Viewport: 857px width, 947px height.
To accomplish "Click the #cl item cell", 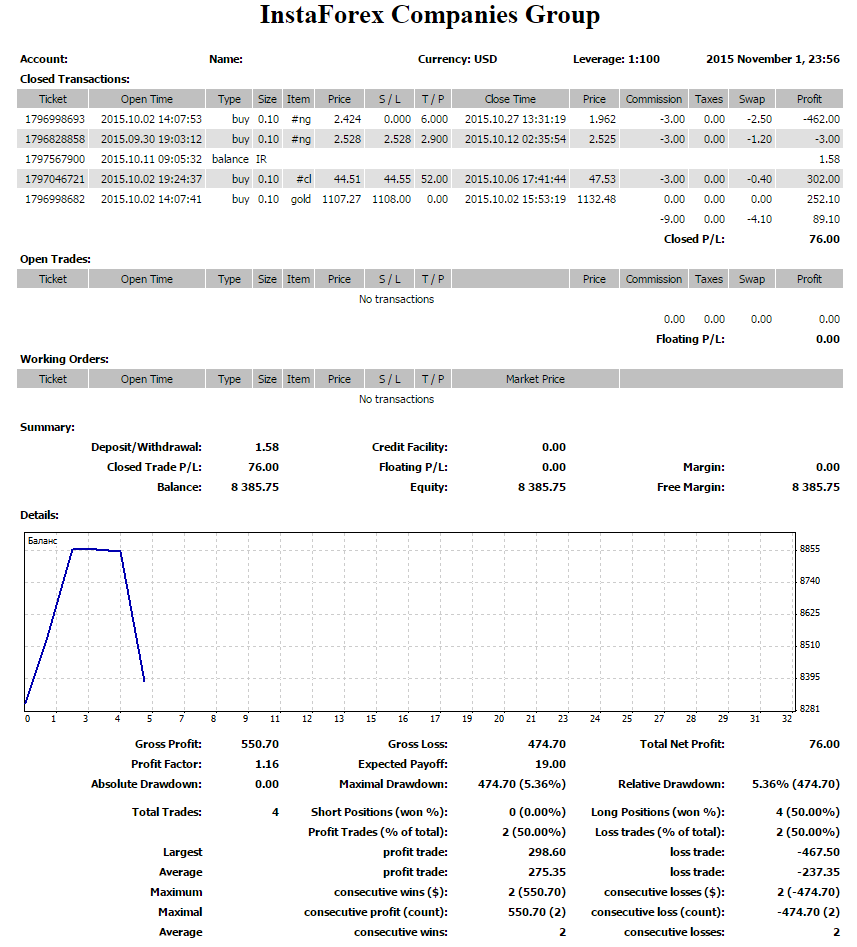I will [x=303, y=179].
